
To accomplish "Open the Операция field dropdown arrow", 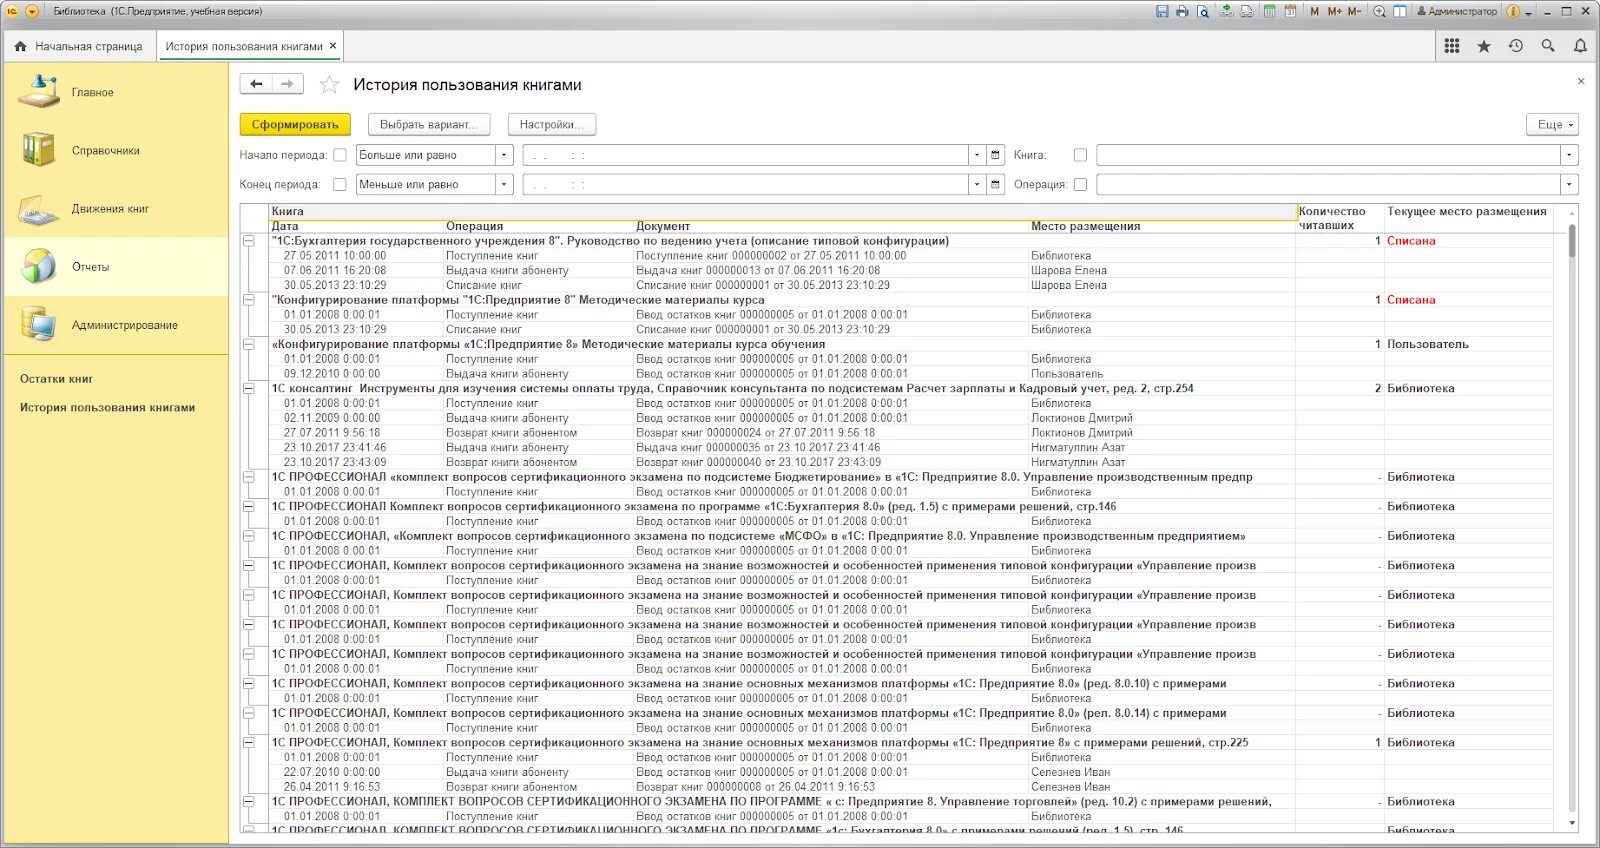I will coord(1569,184).
